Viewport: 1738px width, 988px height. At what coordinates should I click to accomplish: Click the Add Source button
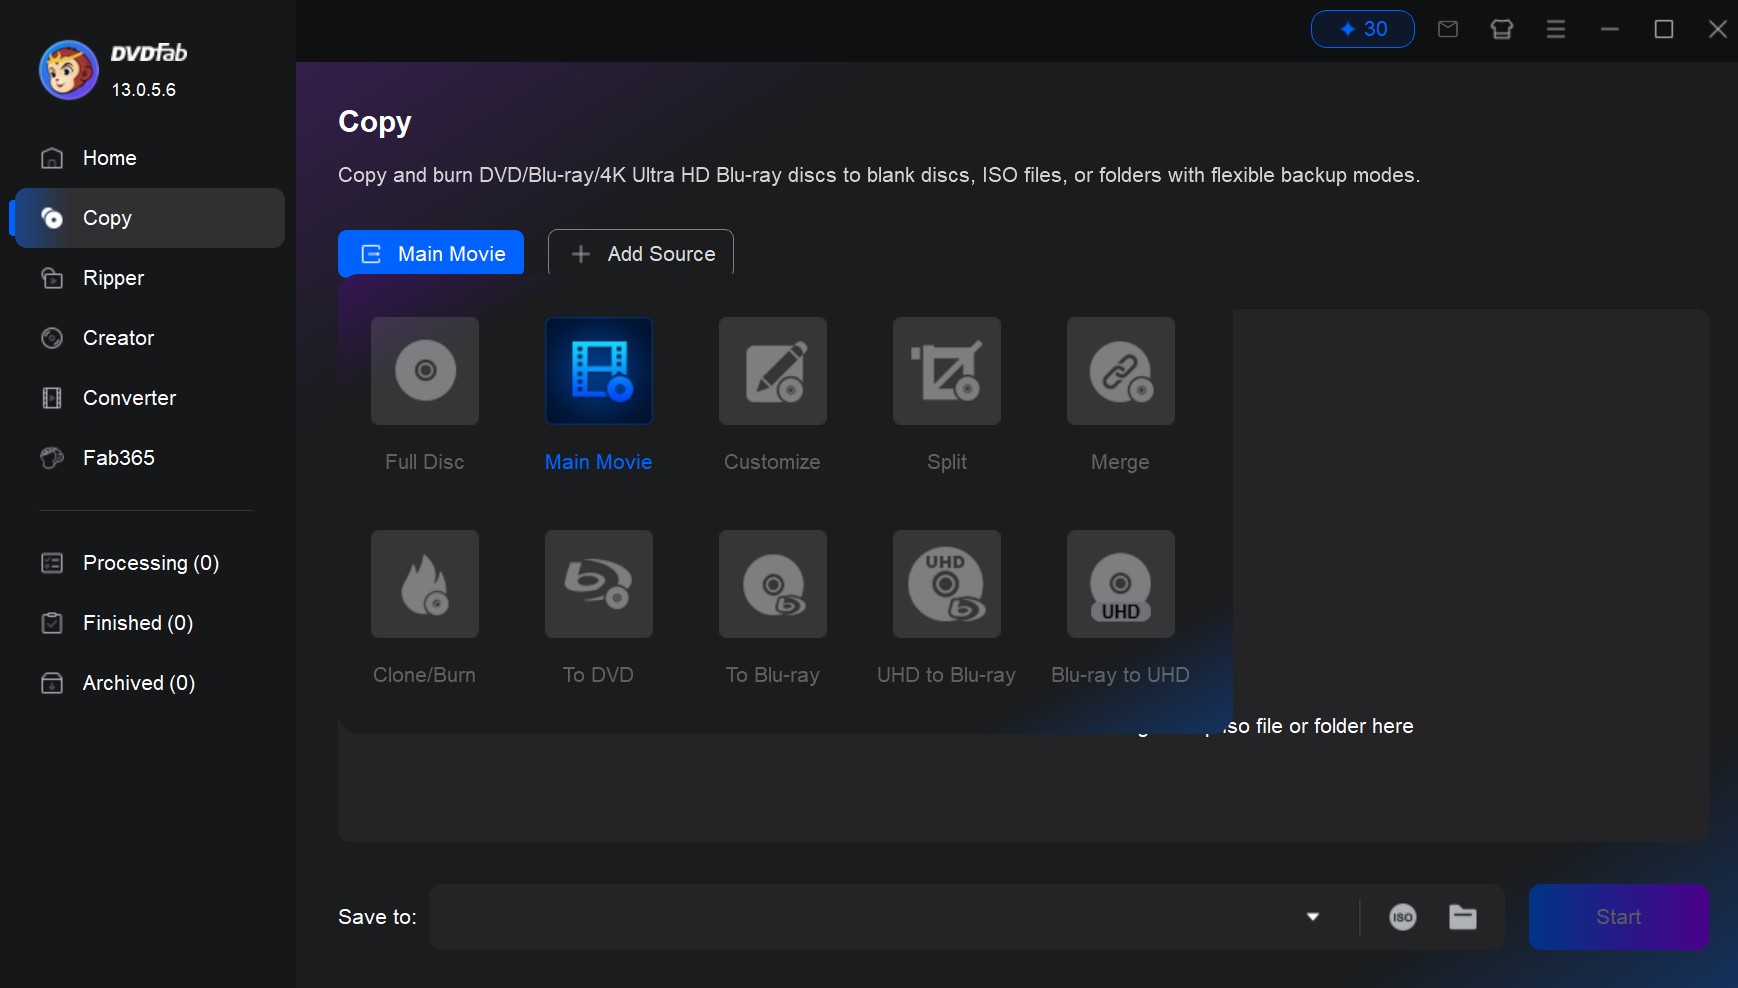[640, 253]
